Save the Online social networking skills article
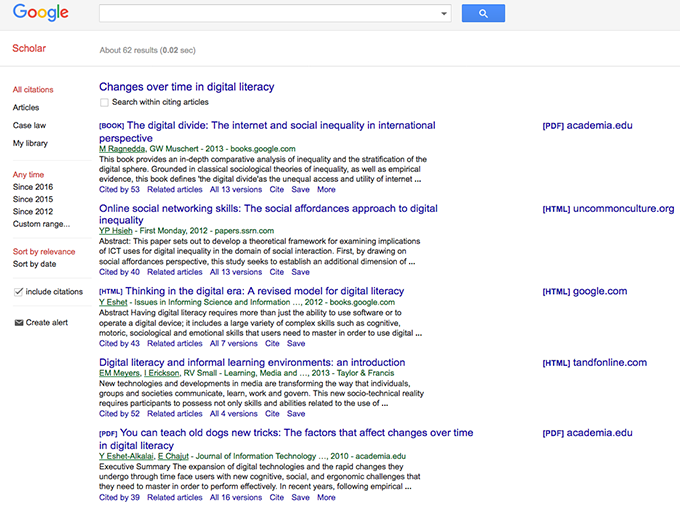 pos(300,272)
